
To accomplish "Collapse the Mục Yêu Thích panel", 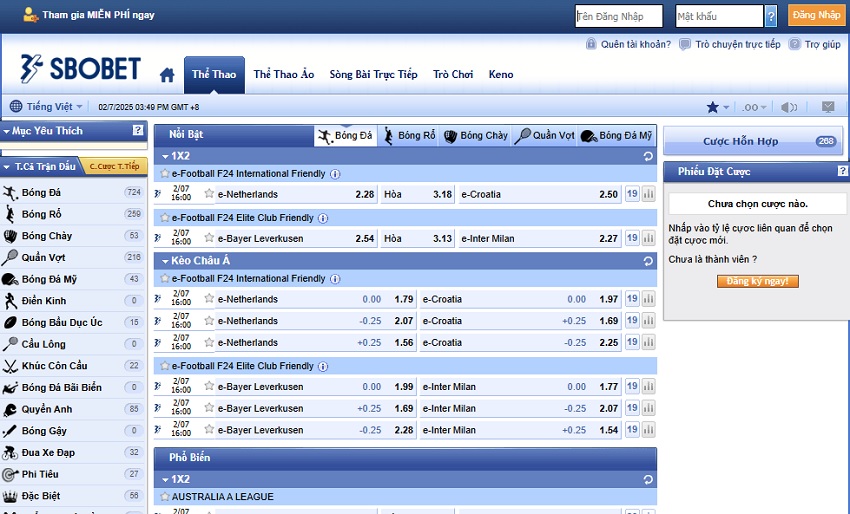I will 7,131.
